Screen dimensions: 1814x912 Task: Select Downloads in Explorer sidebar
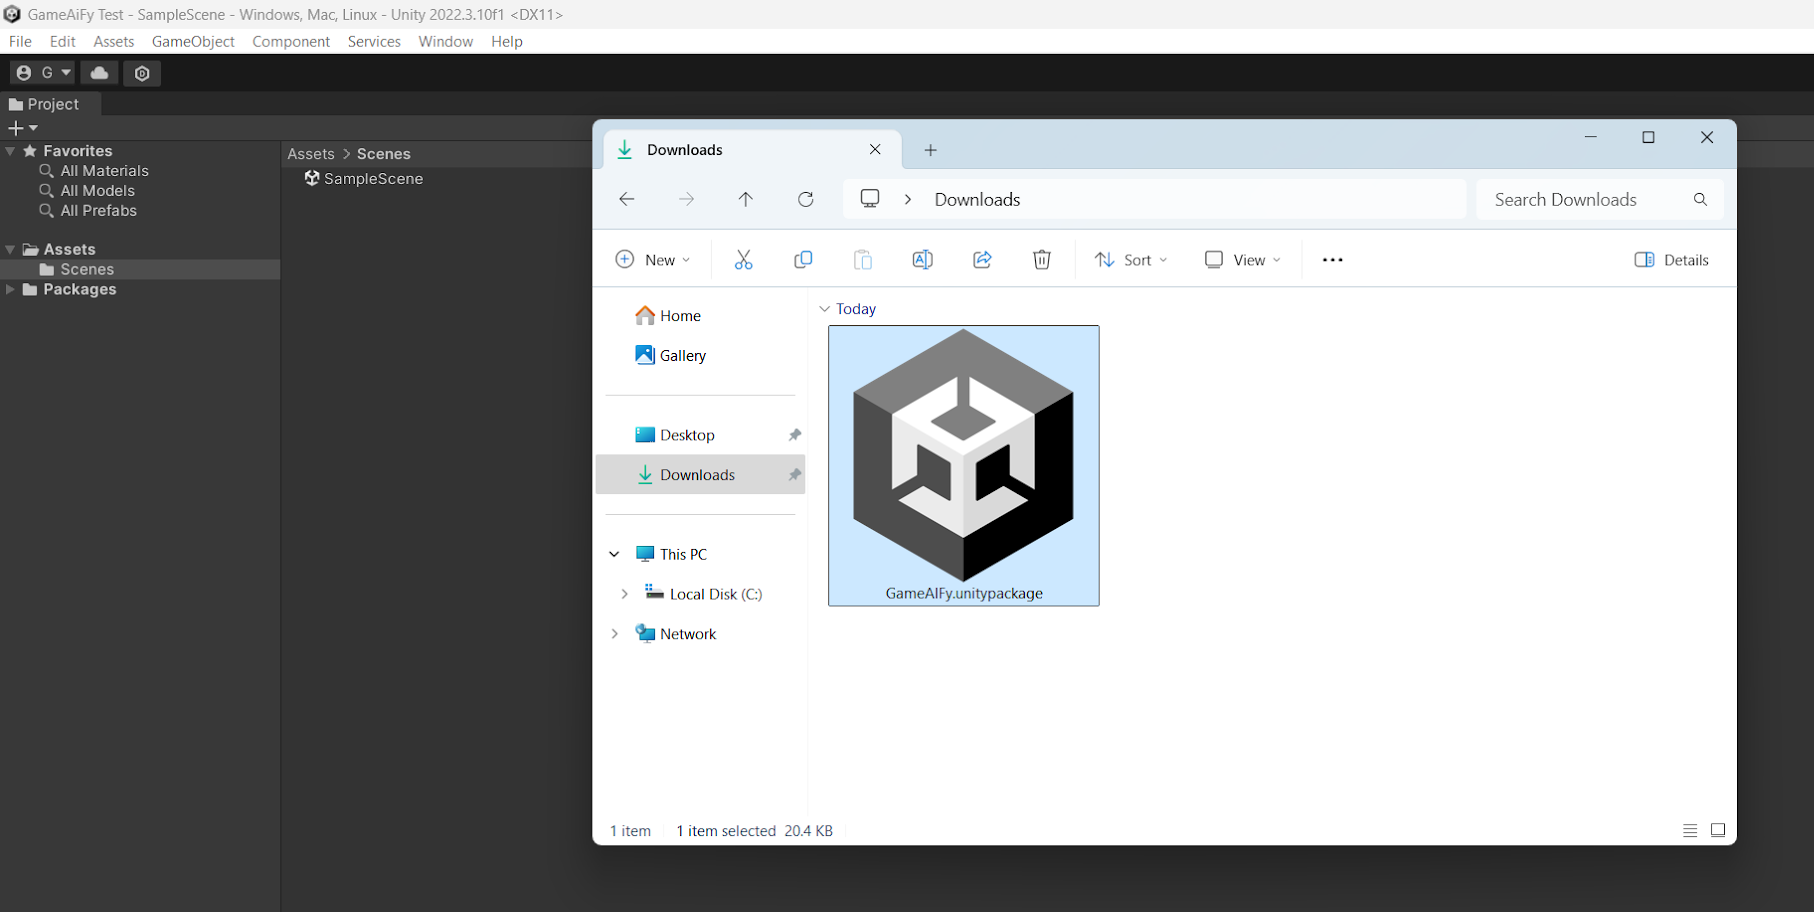click(x=700, y=475)
